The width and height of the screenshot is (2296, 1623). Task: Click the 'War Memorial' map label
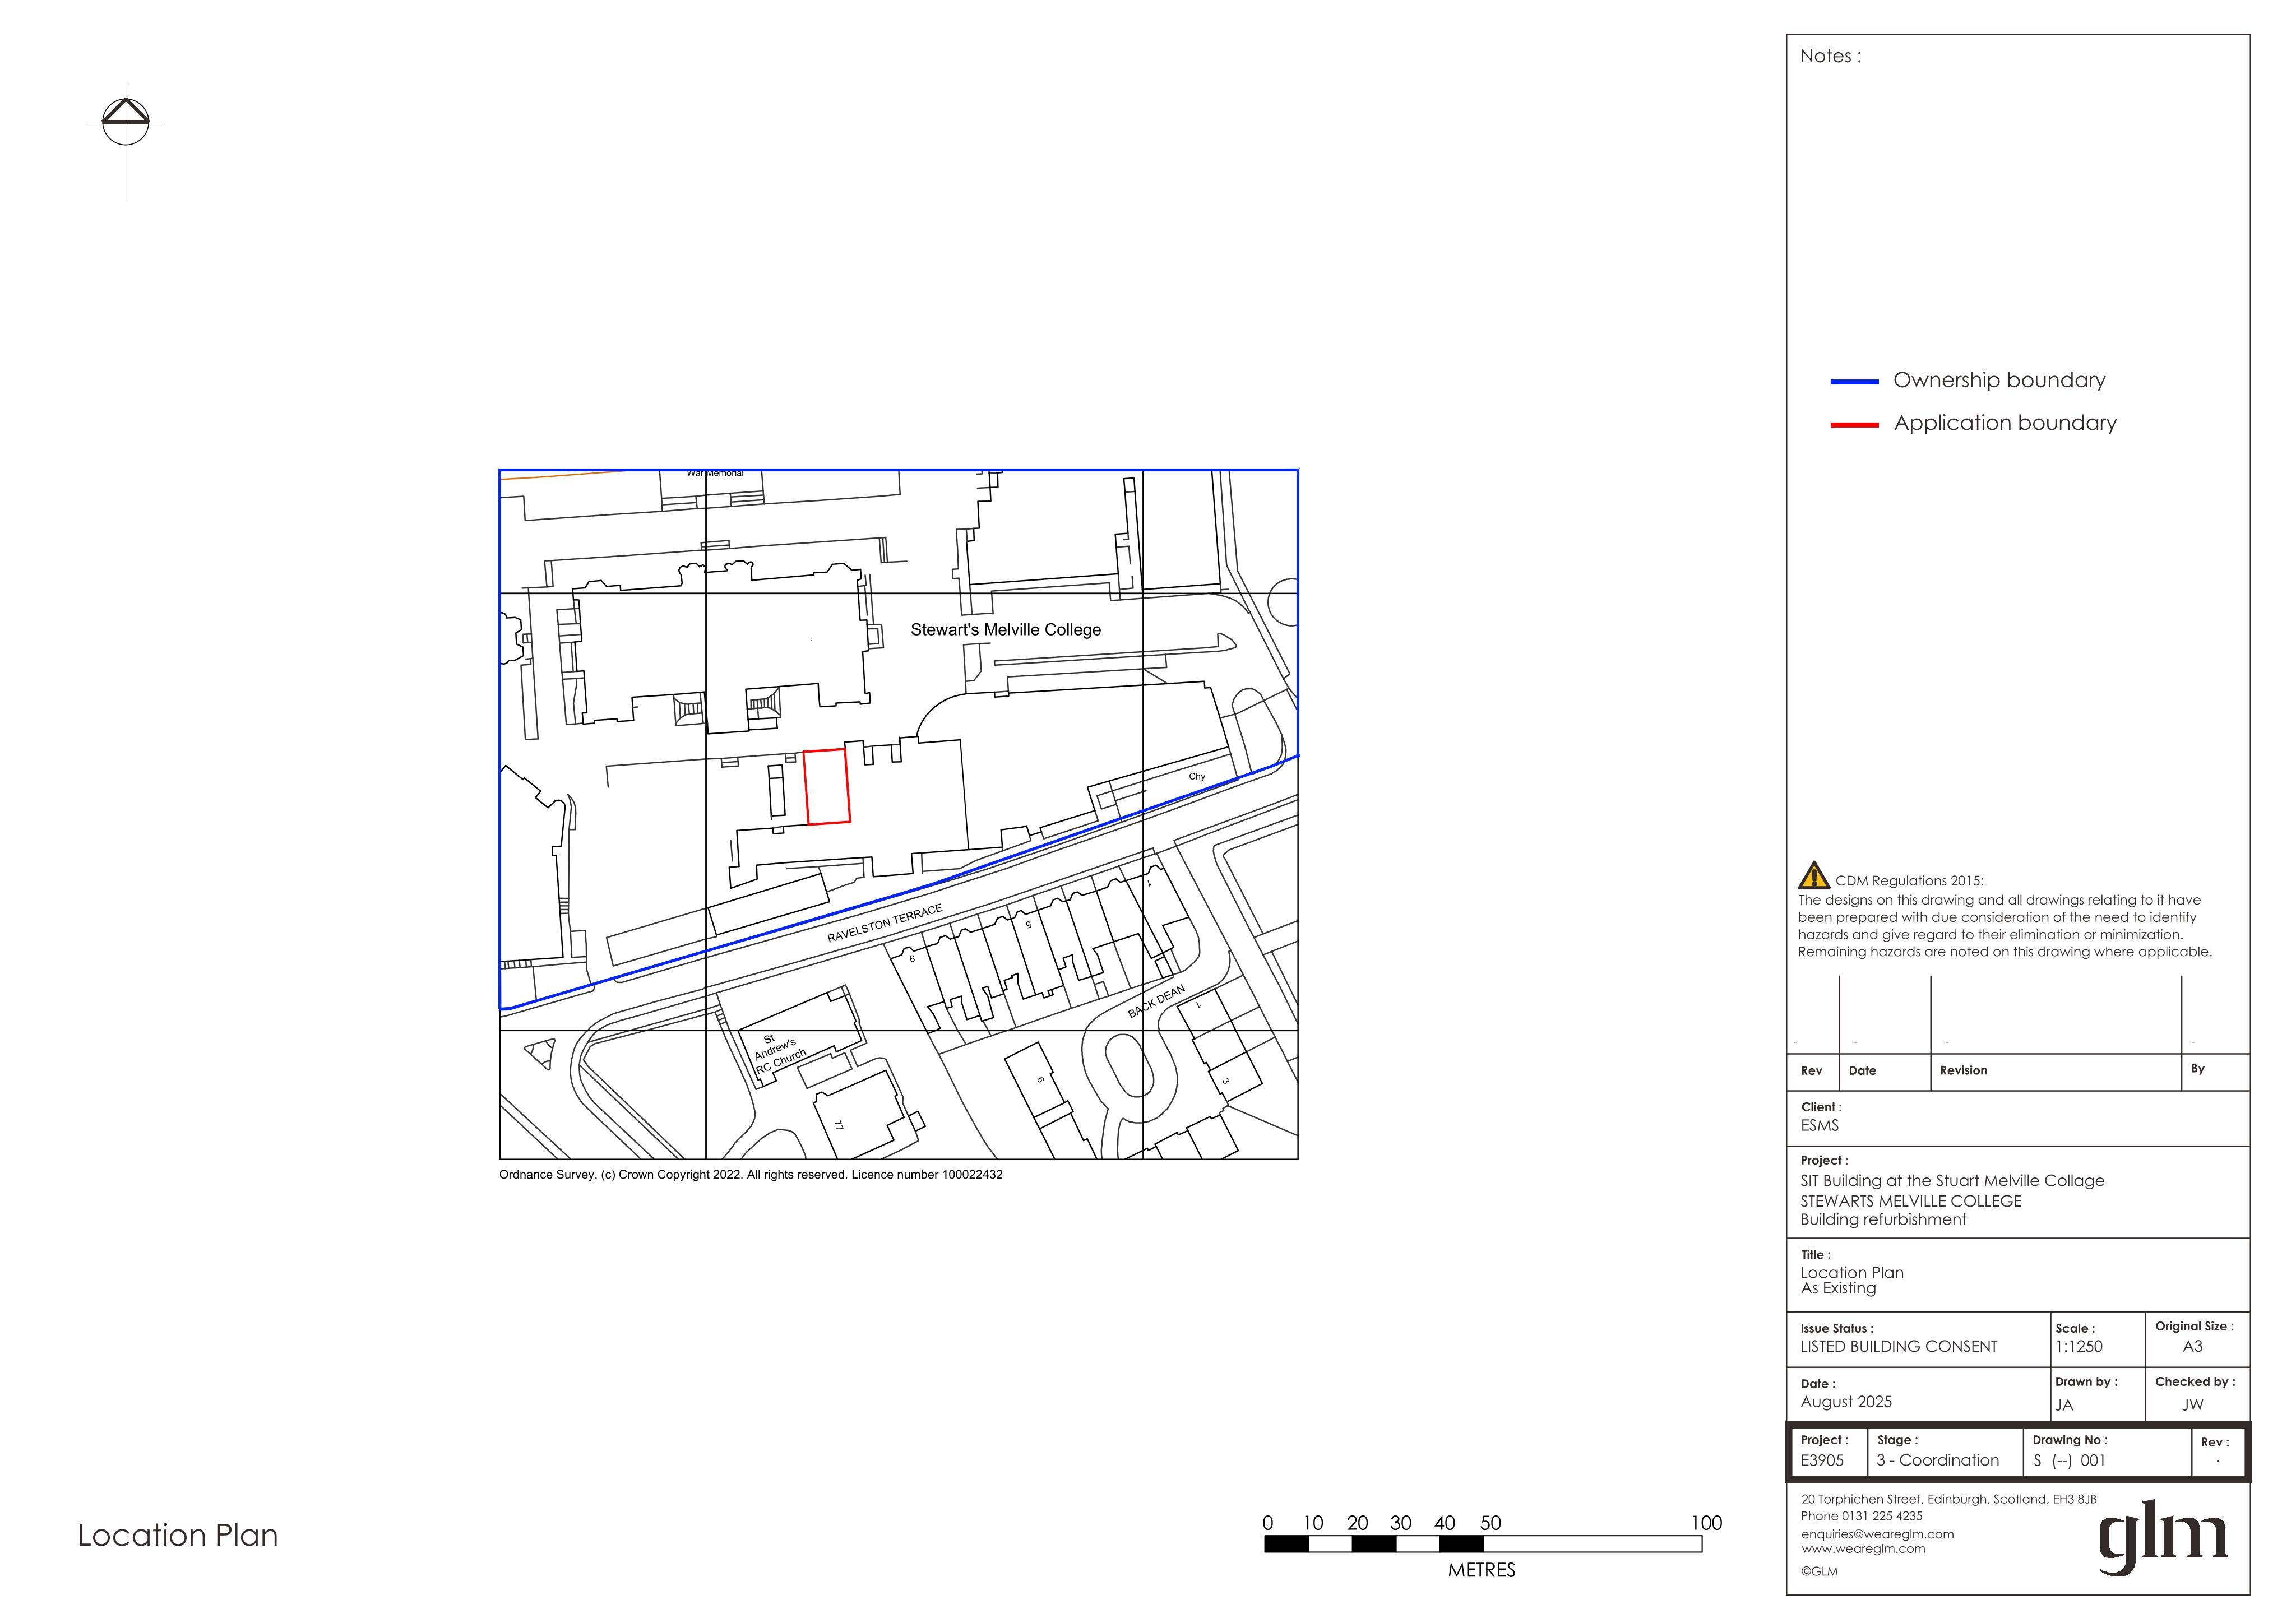(x=715, y=473)
